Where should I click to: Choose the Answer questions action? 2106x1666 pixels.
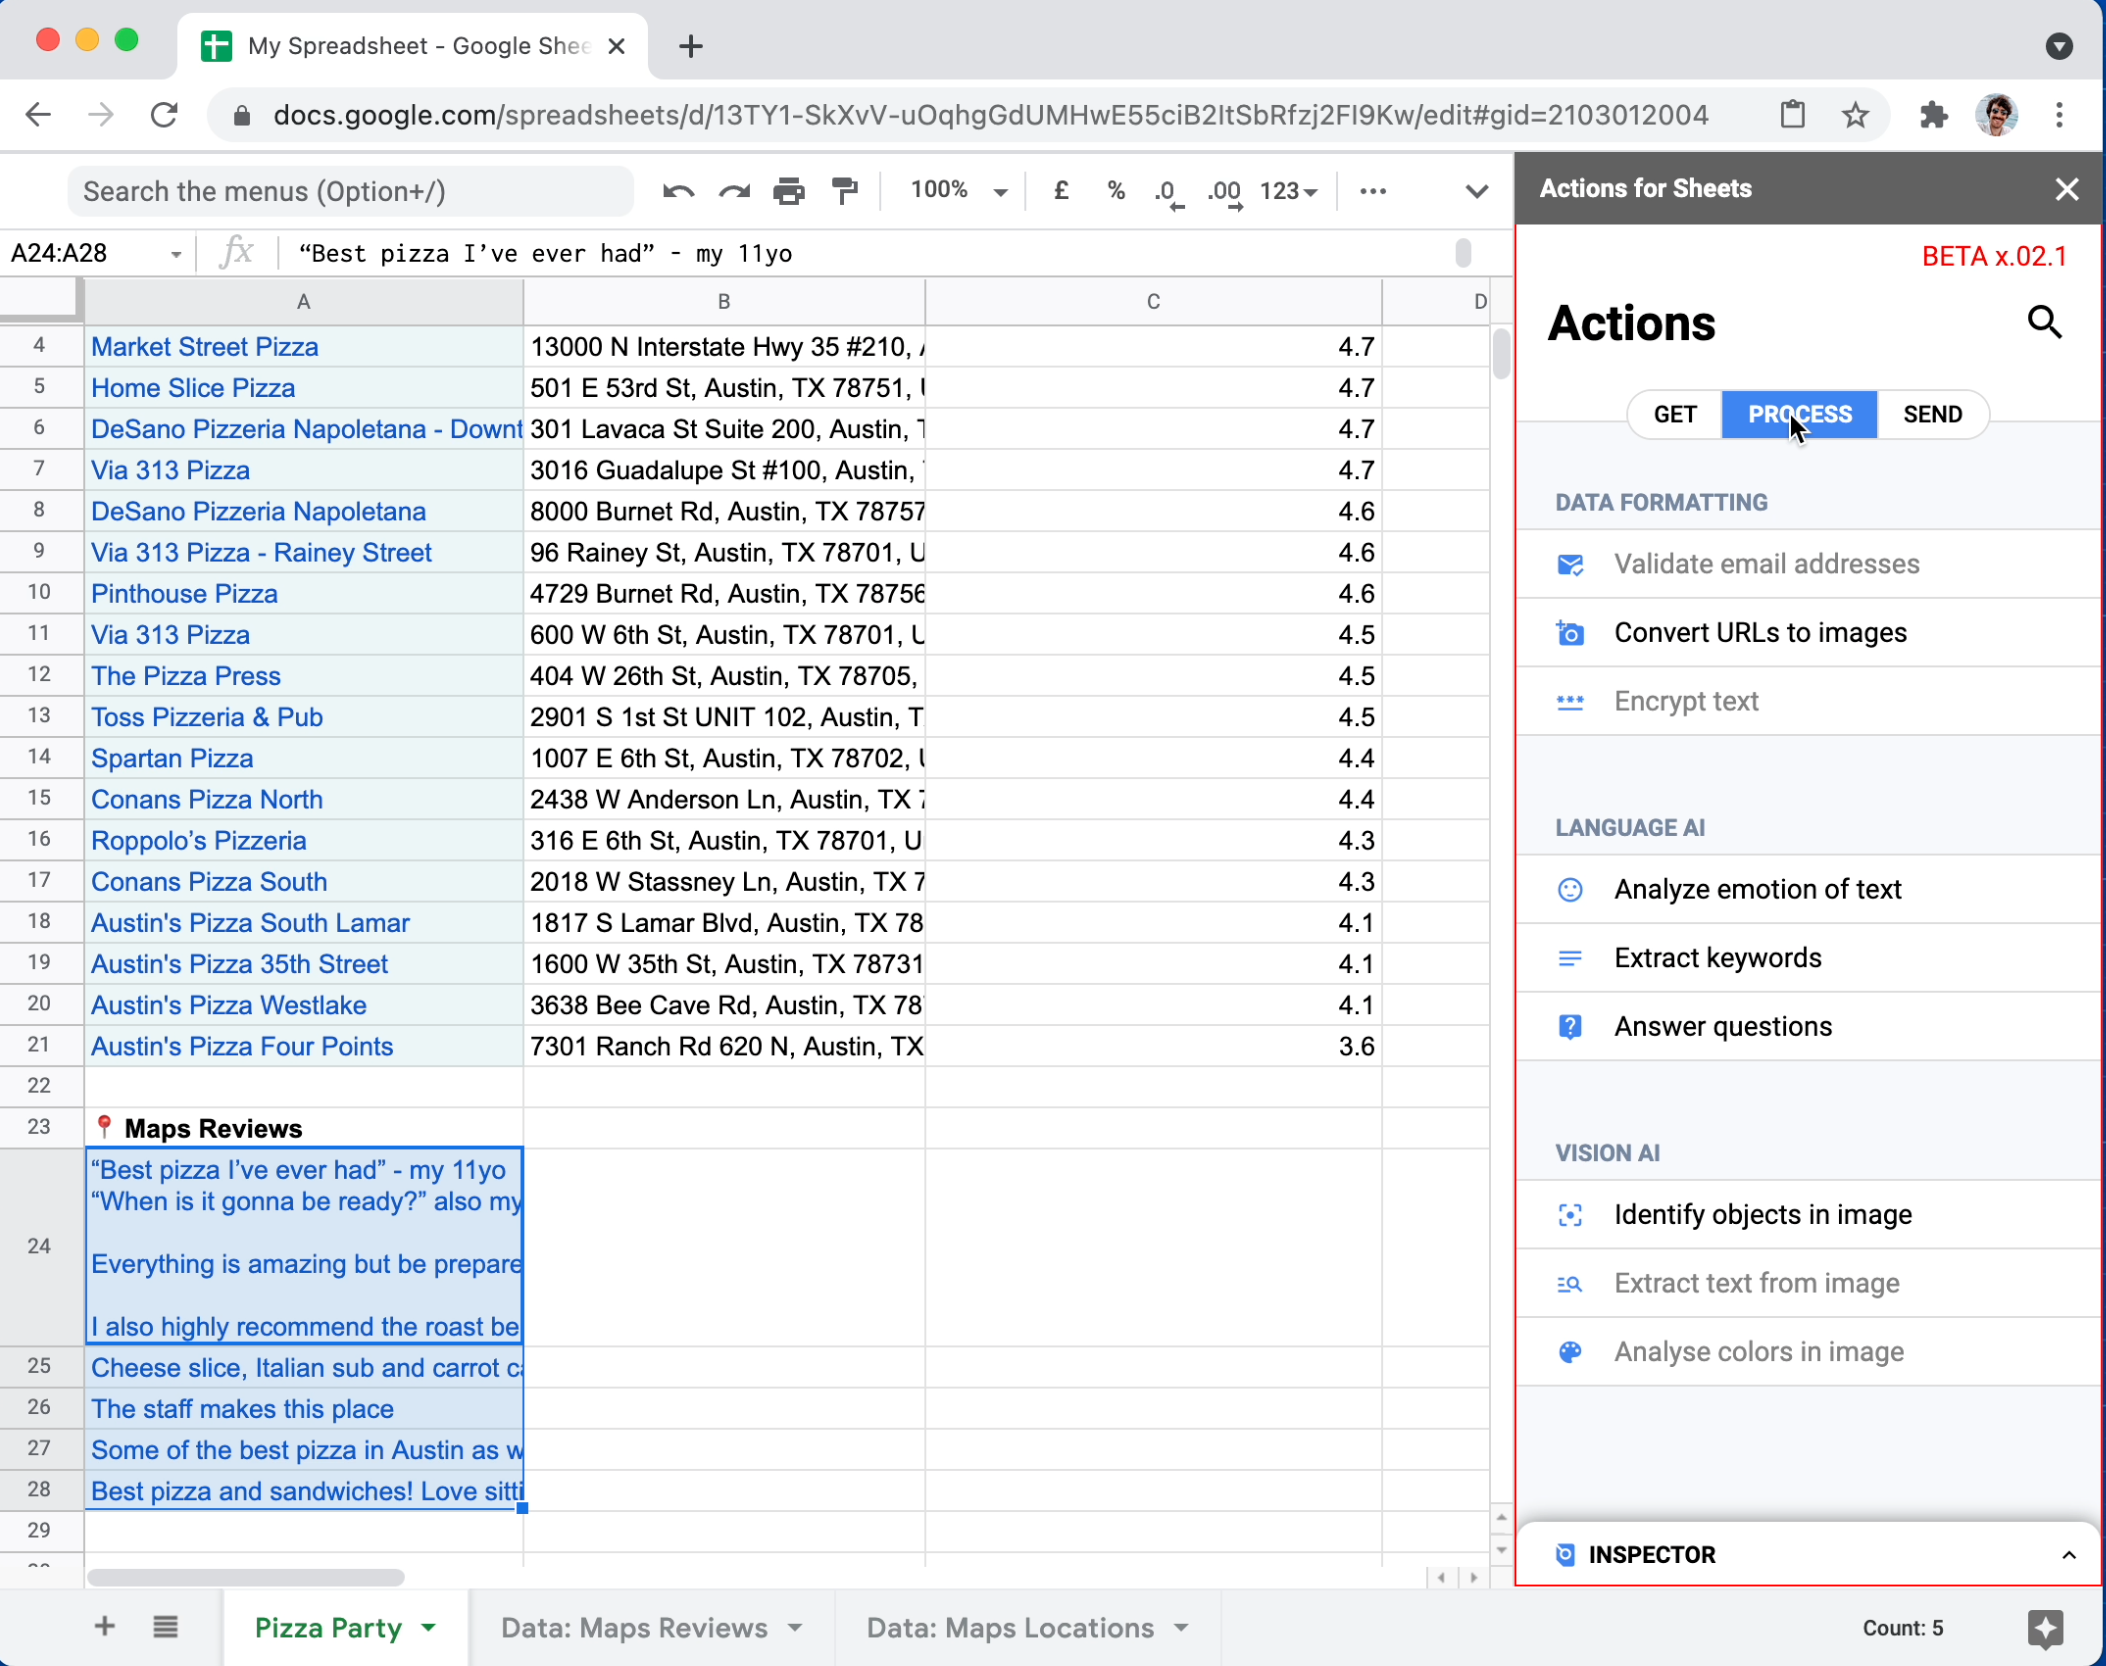pyautogui.click(x=1808, y=1027)
